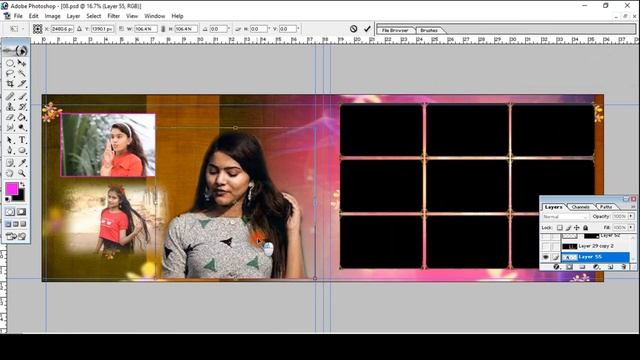640x360 pixels.
Task: Toggle lock transparent pixels
Action: coord(560,227)
